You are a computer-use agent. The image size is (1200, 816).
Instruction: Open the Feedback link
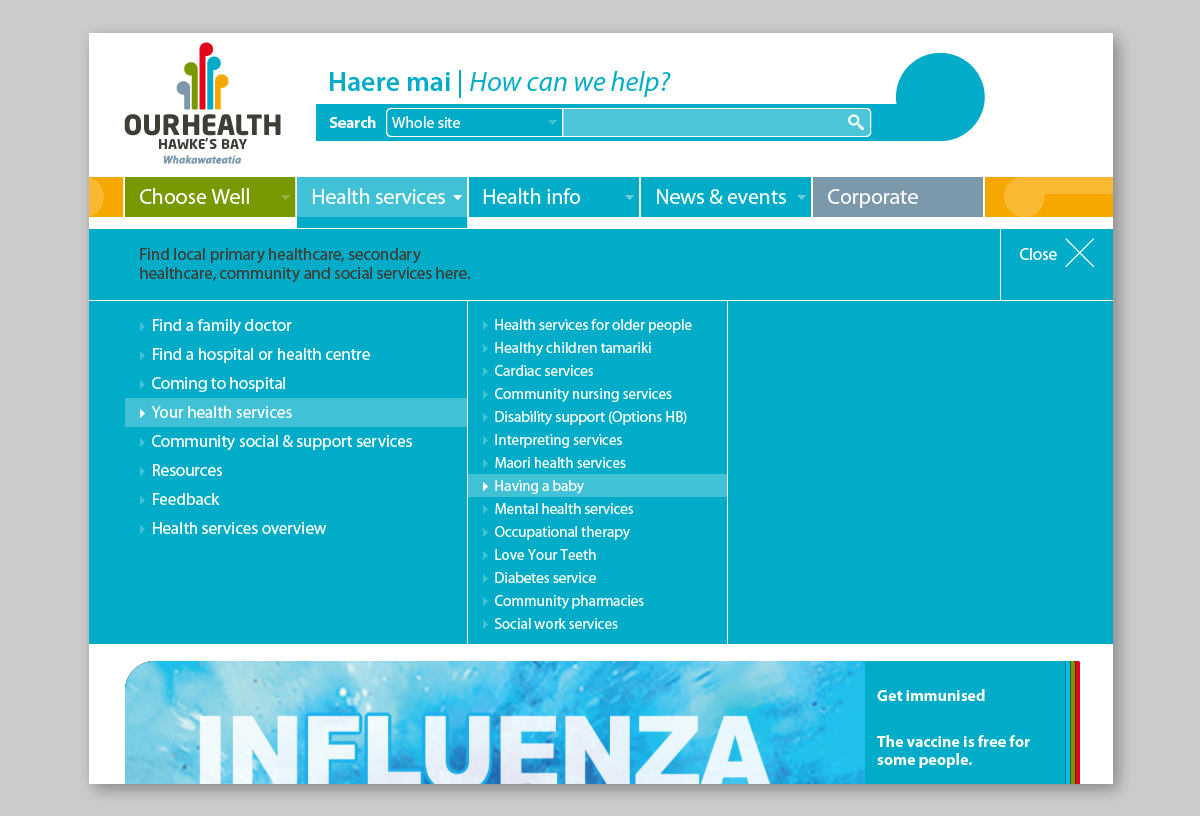coord(185,499)
